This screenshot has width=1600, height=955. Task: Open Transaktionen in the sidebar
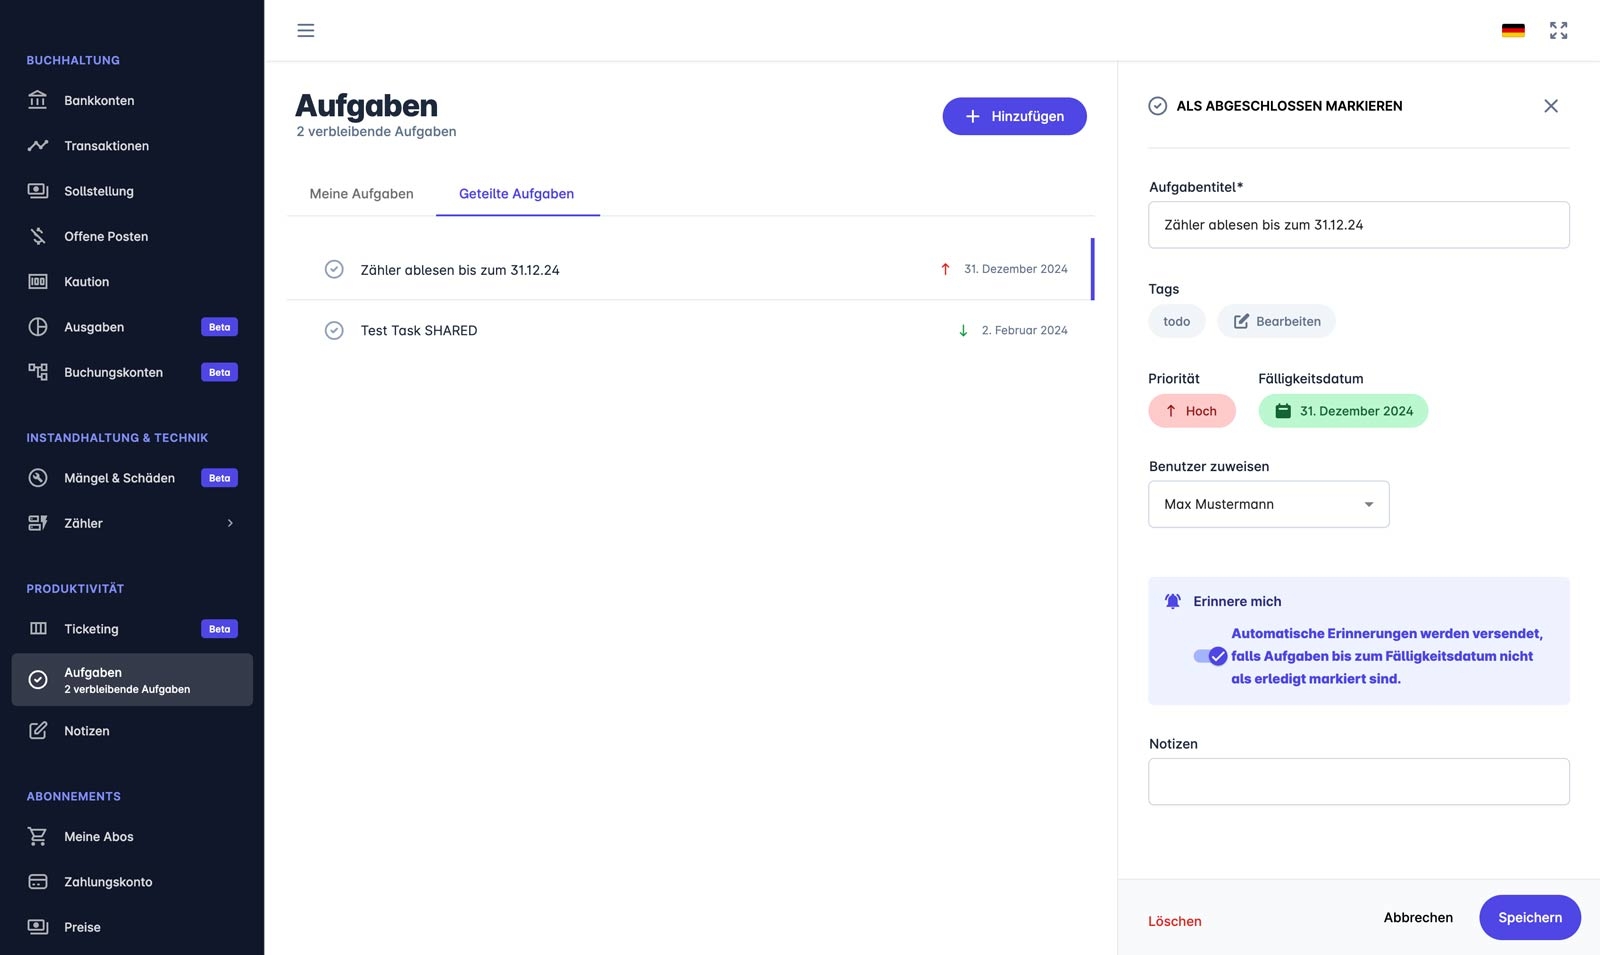pyautogui.click(x=106, y=146)
